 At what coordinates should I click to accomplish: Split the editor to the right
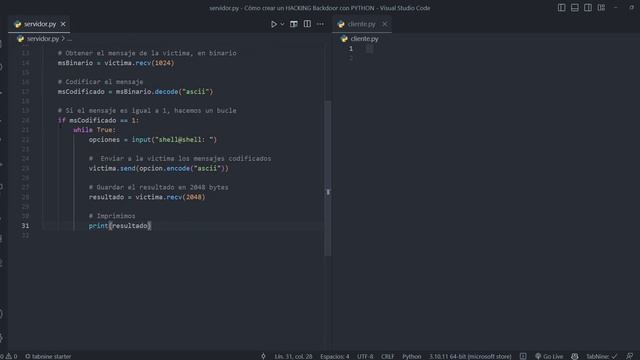click(x=307, y=24)
